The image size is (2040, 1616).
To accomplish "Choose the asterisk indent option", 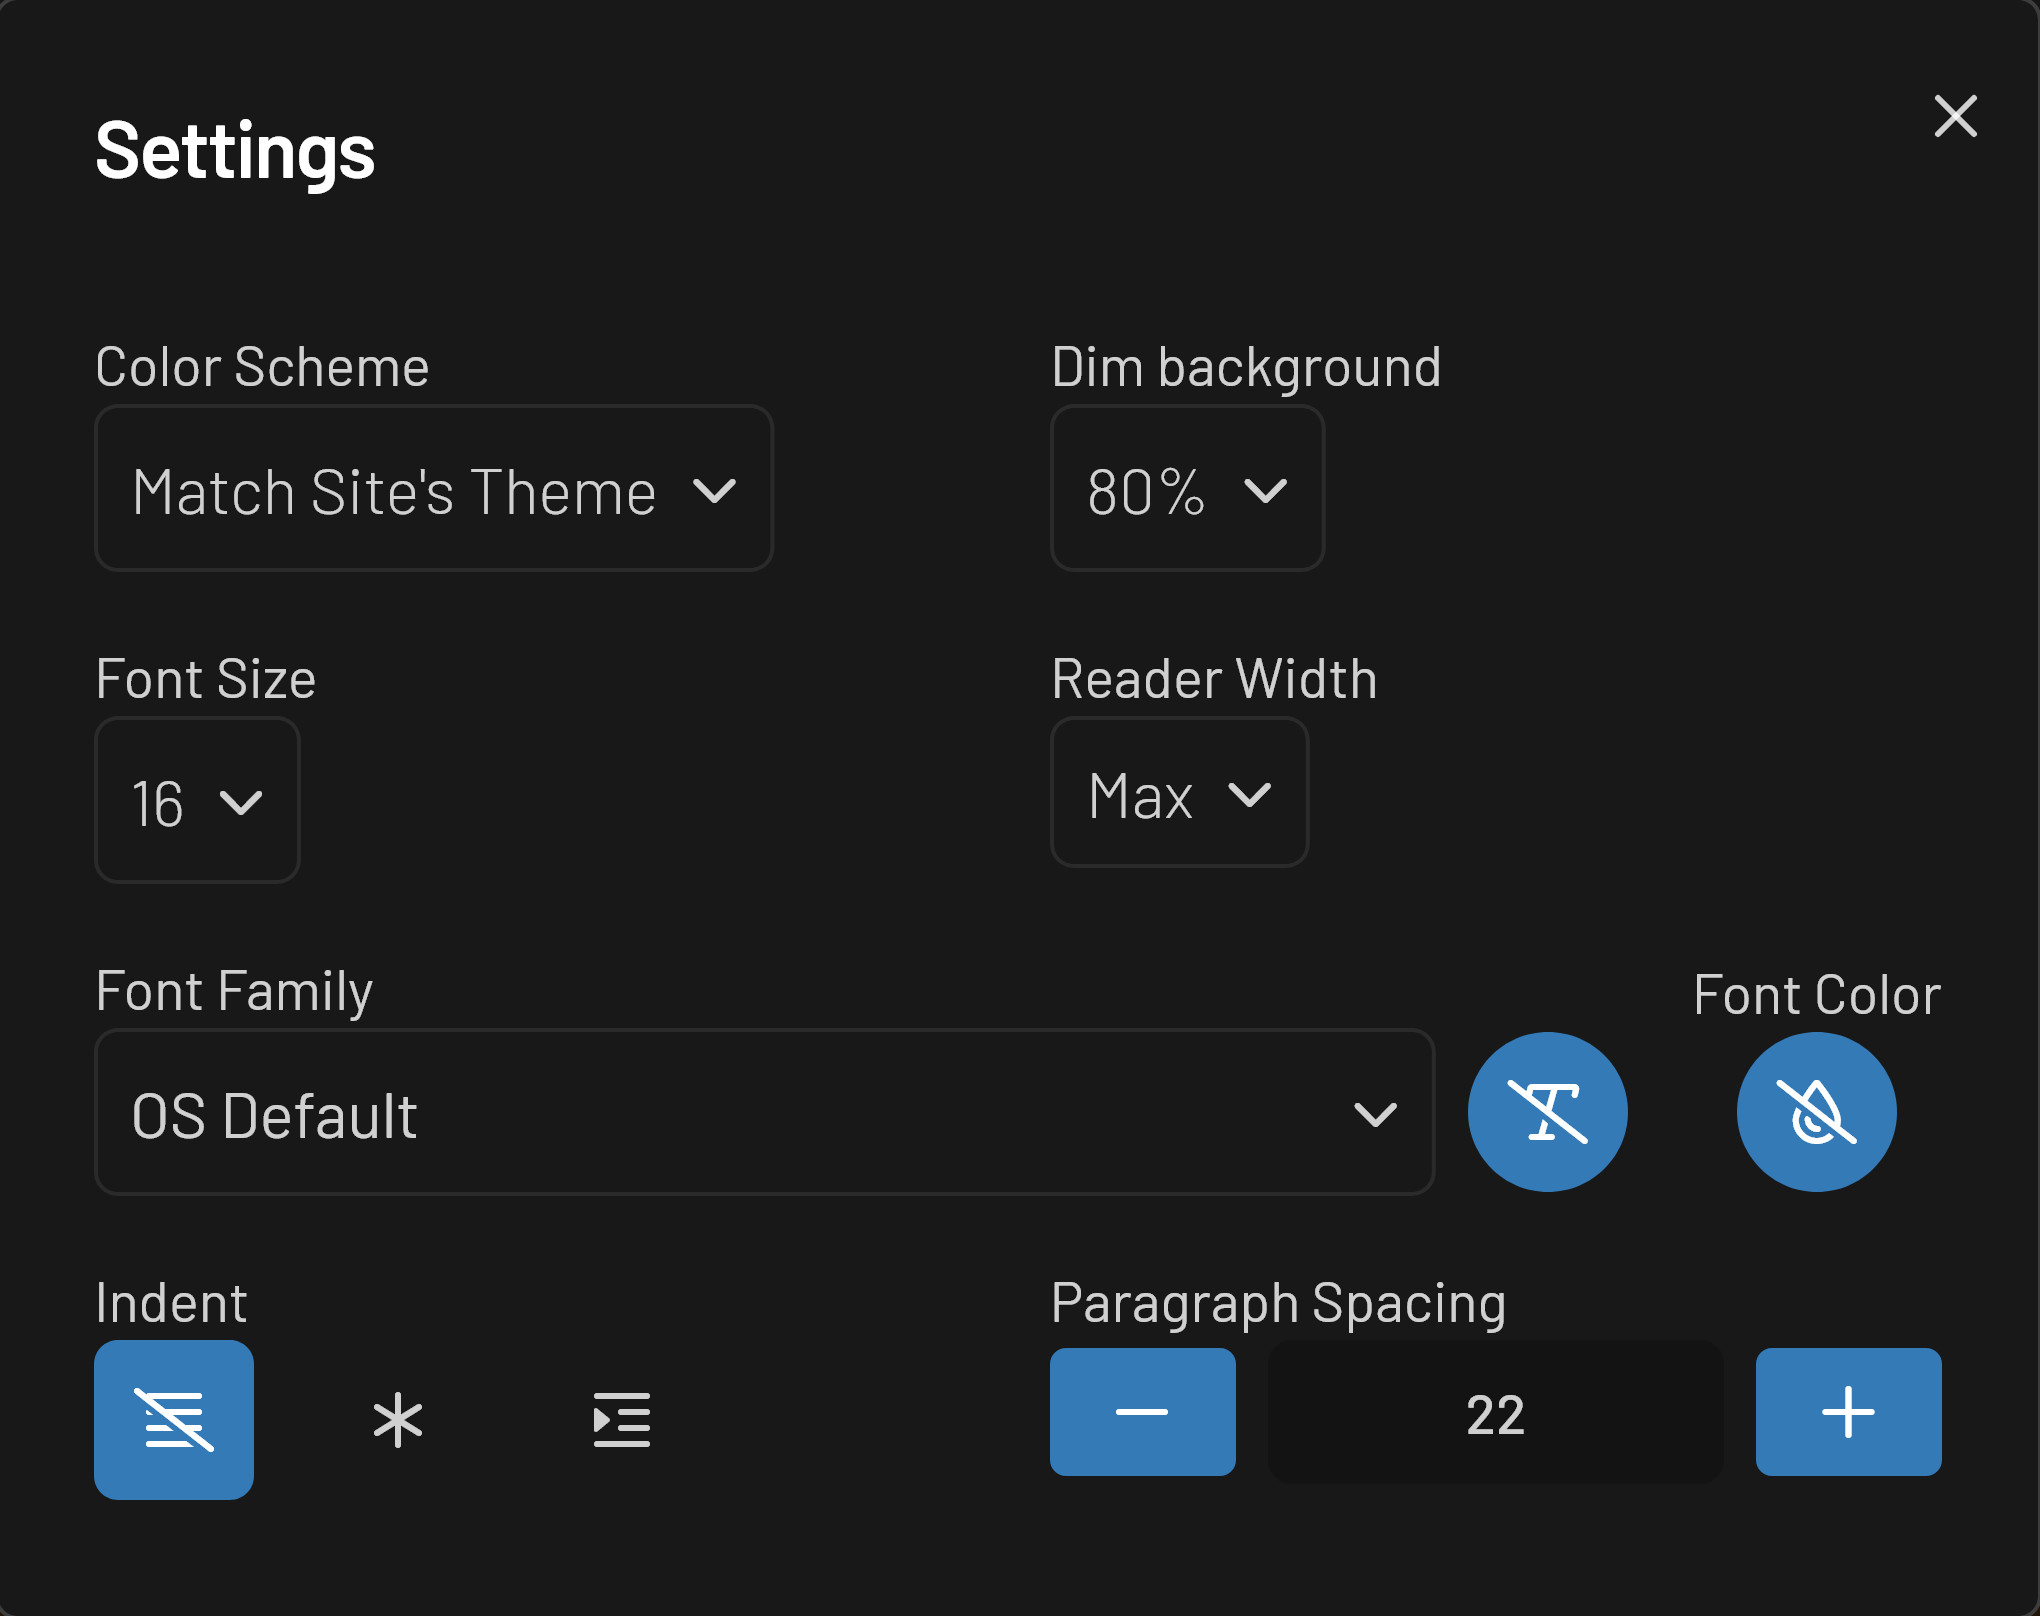I will (398, 1419).
